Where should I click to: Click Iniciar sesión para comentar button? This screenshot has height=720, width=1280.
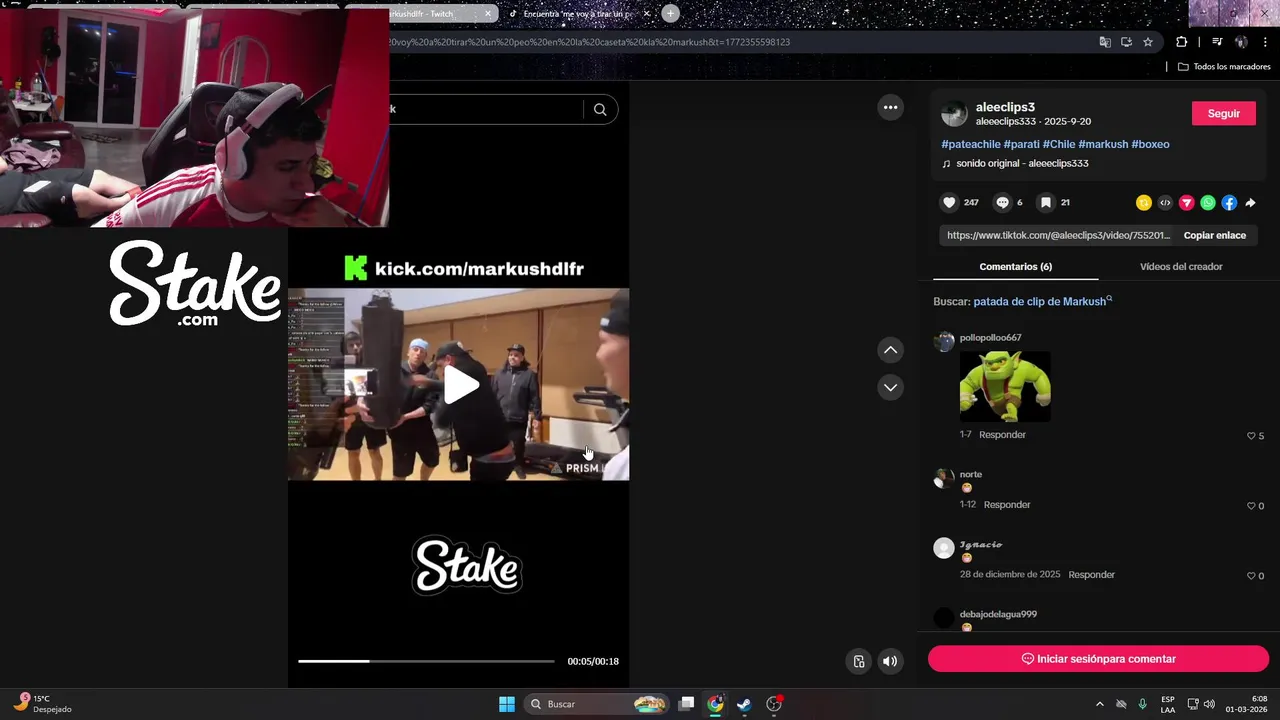coord(1098,659)
